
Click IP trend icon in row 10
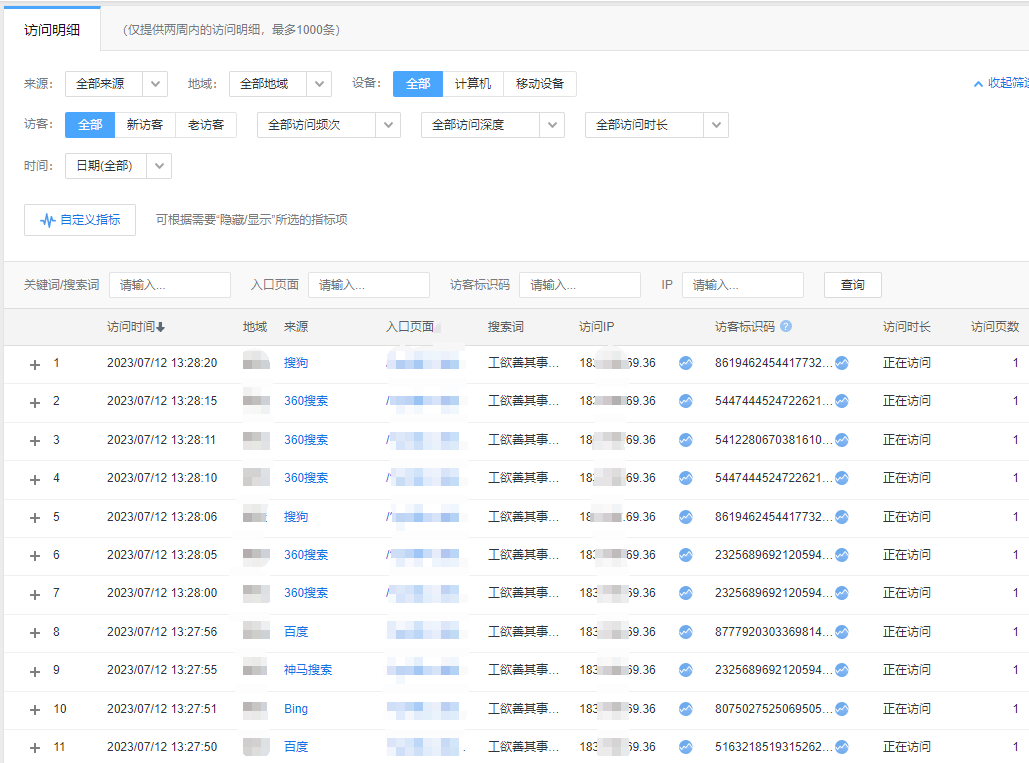[686, 709]
